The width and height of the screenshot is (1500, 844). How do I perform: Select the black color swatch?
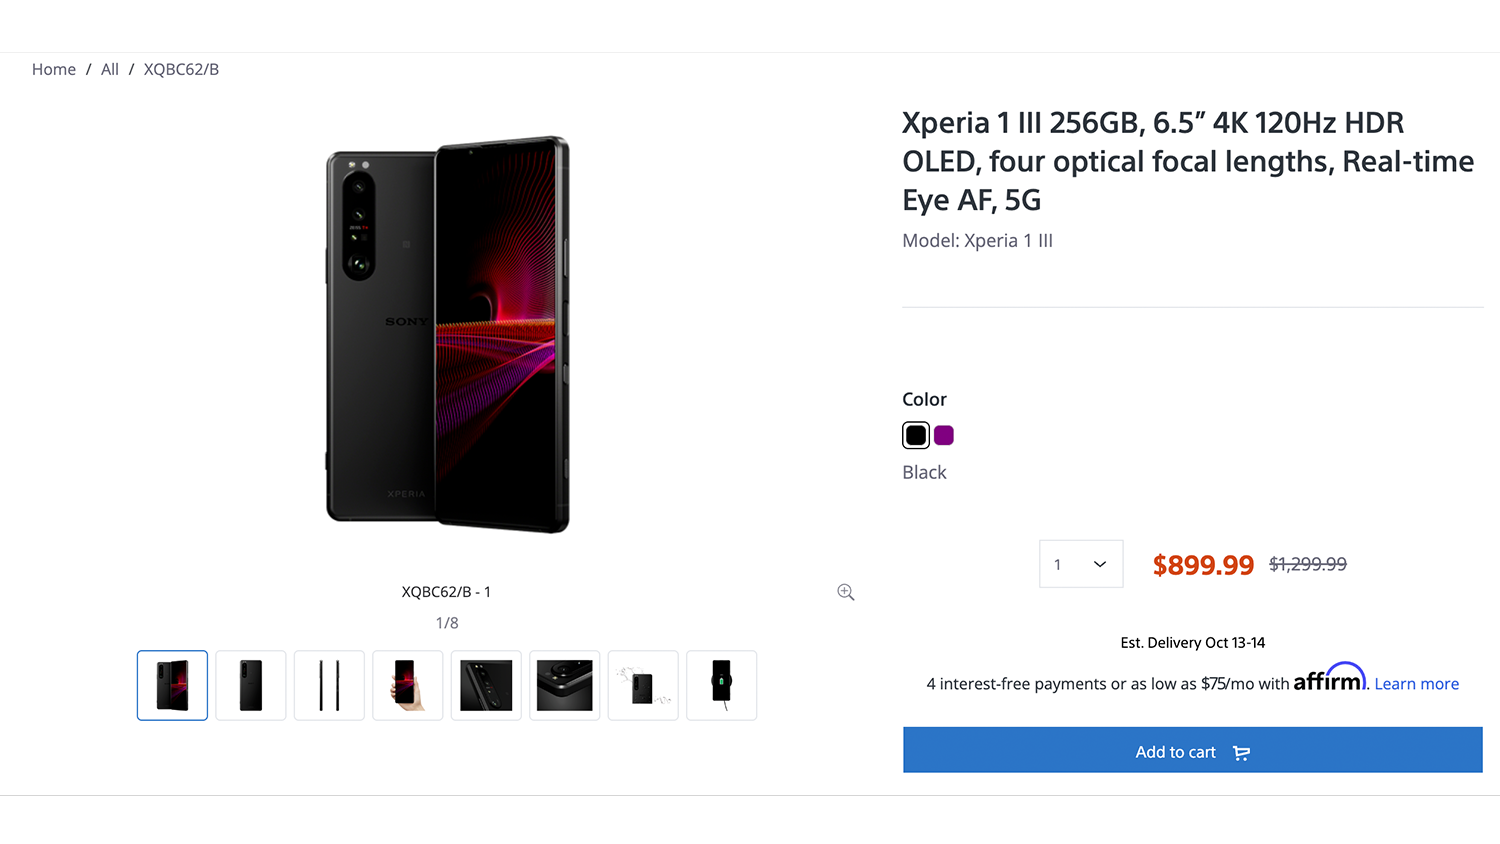click(x=915, y=435)
